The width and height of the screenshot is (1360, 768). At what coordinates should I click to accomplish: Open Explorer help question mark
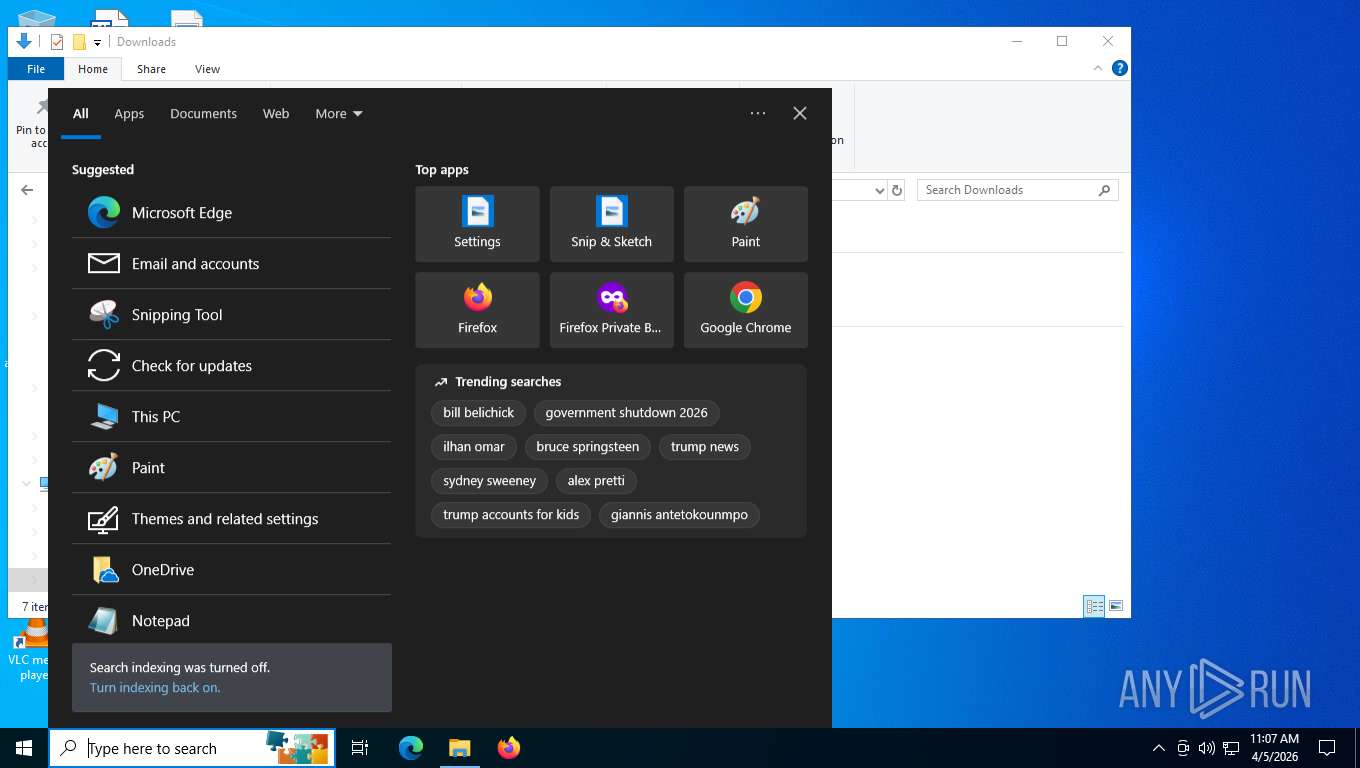click(x=1120, y=68)
